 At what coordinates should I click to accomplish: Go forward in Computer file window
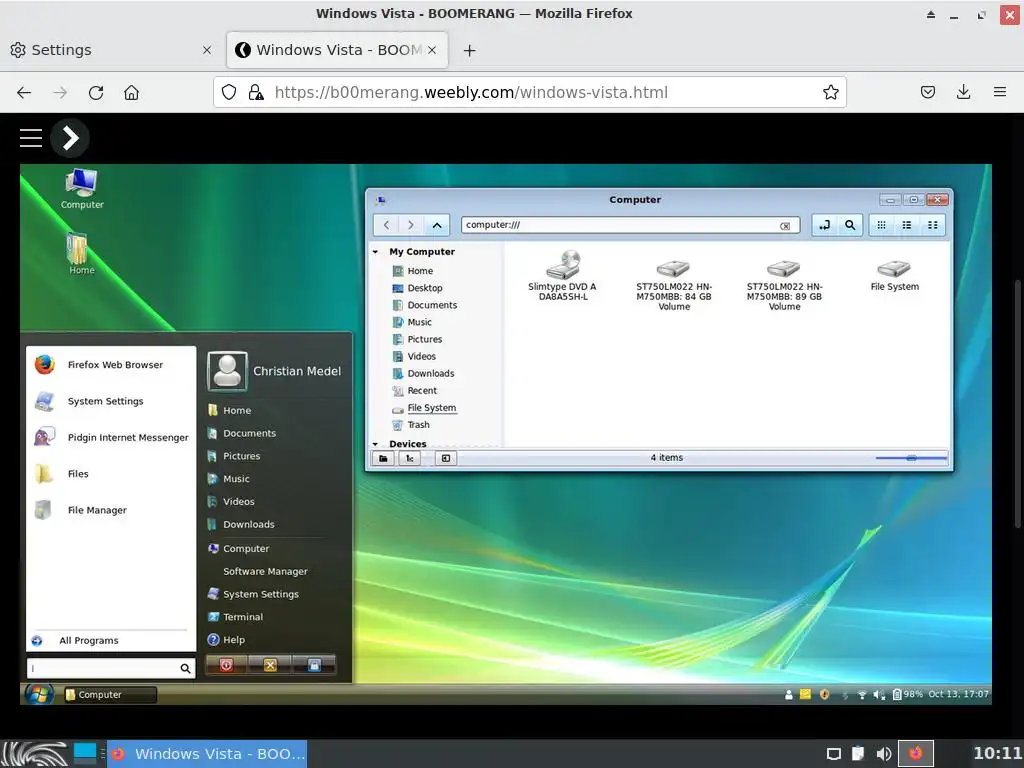(411, 225)
